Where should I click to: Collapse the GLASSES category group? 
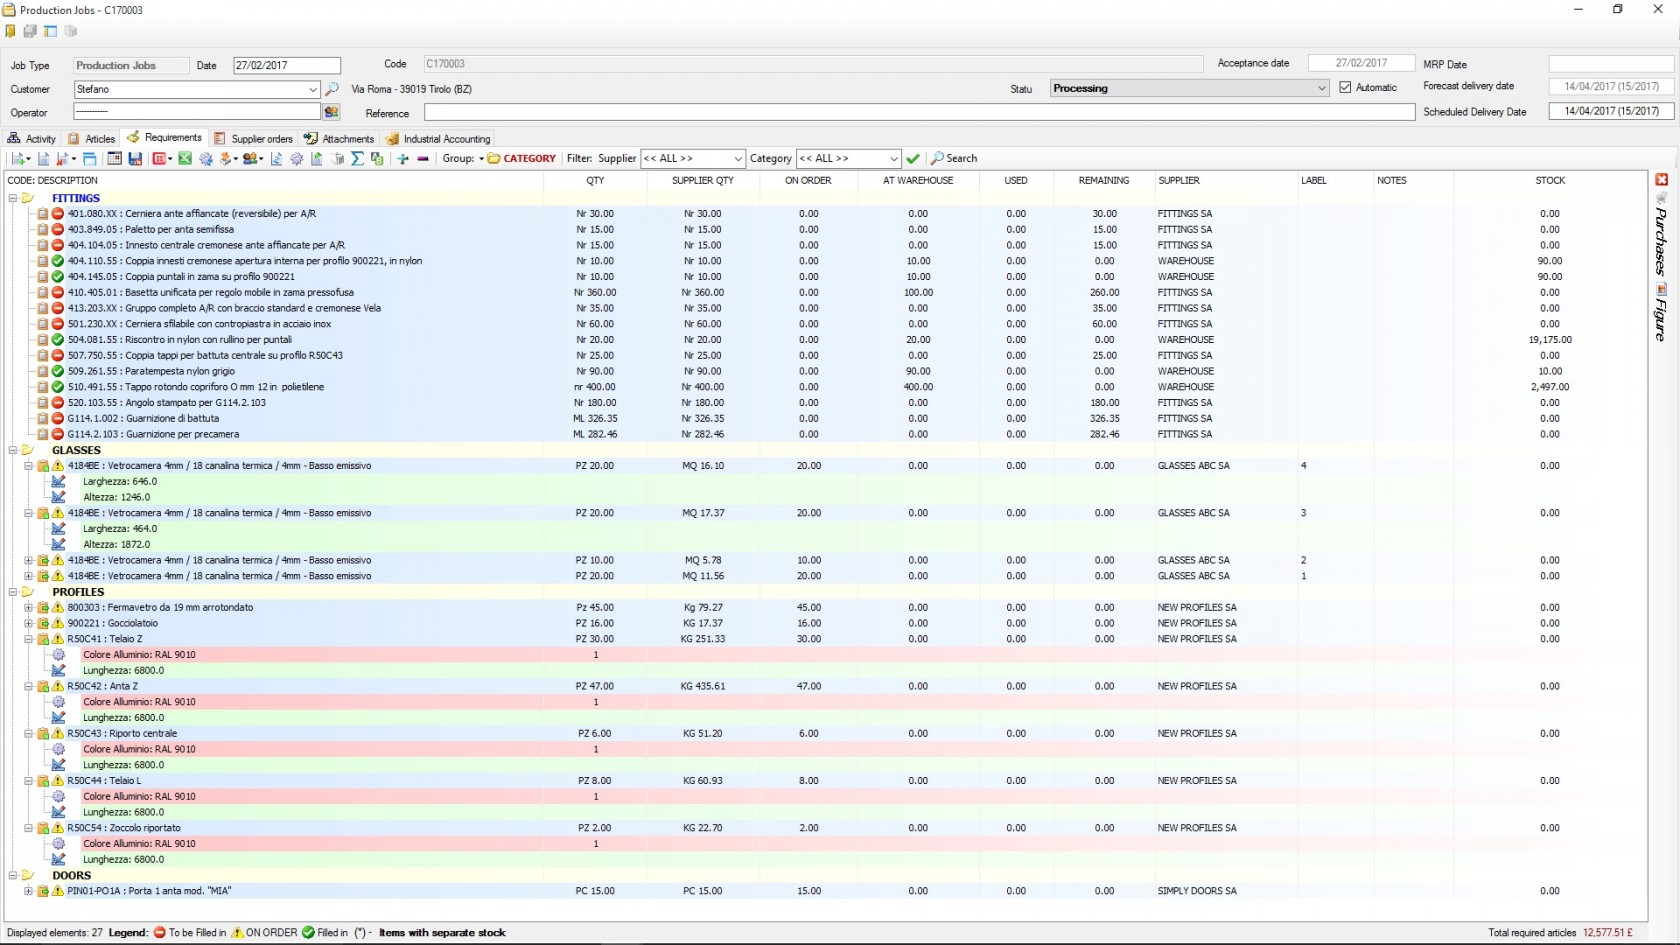pyautogui.click(x=13, y=450)
